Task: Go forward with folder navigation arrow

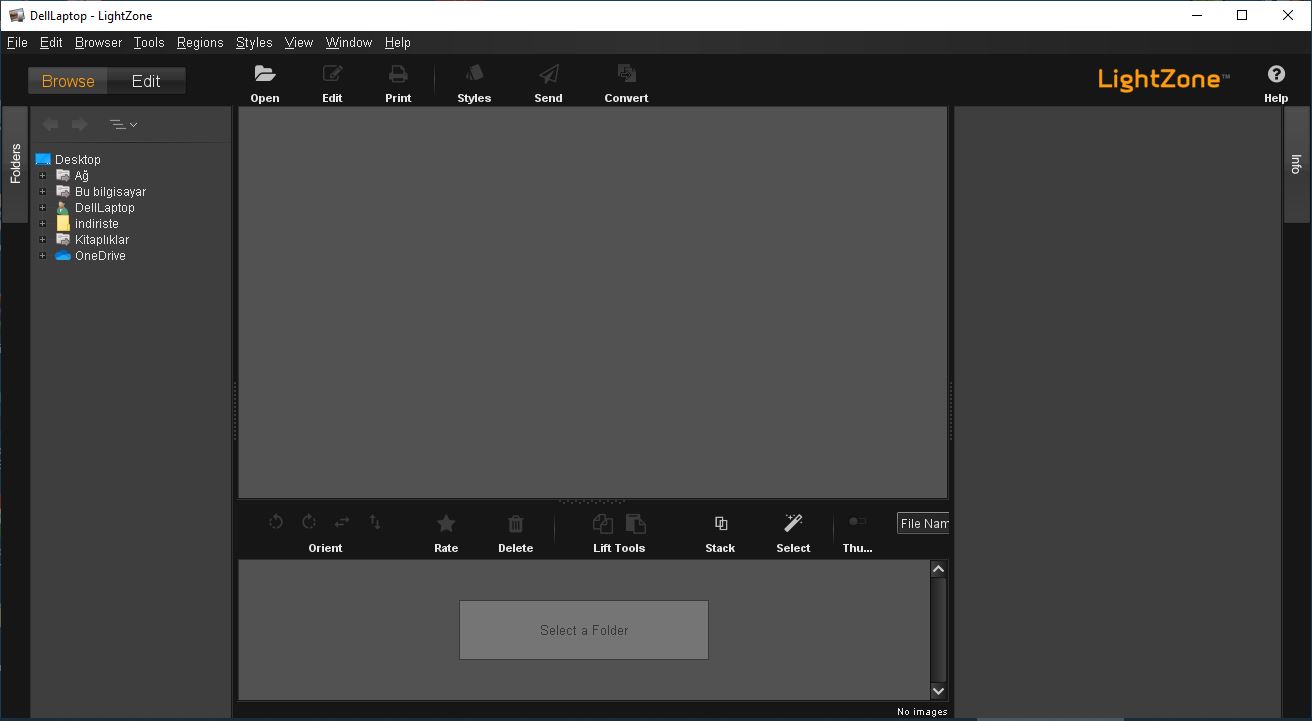Action: 80,124
